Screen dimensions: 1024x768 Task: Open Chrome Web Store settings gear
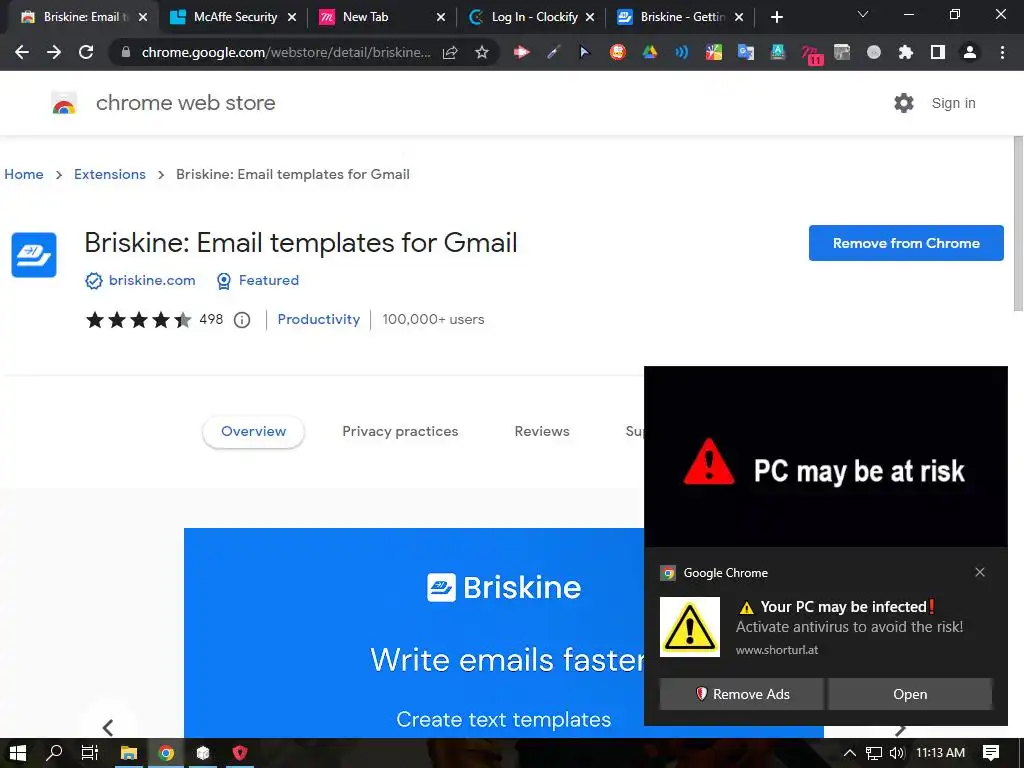point(904,103)
